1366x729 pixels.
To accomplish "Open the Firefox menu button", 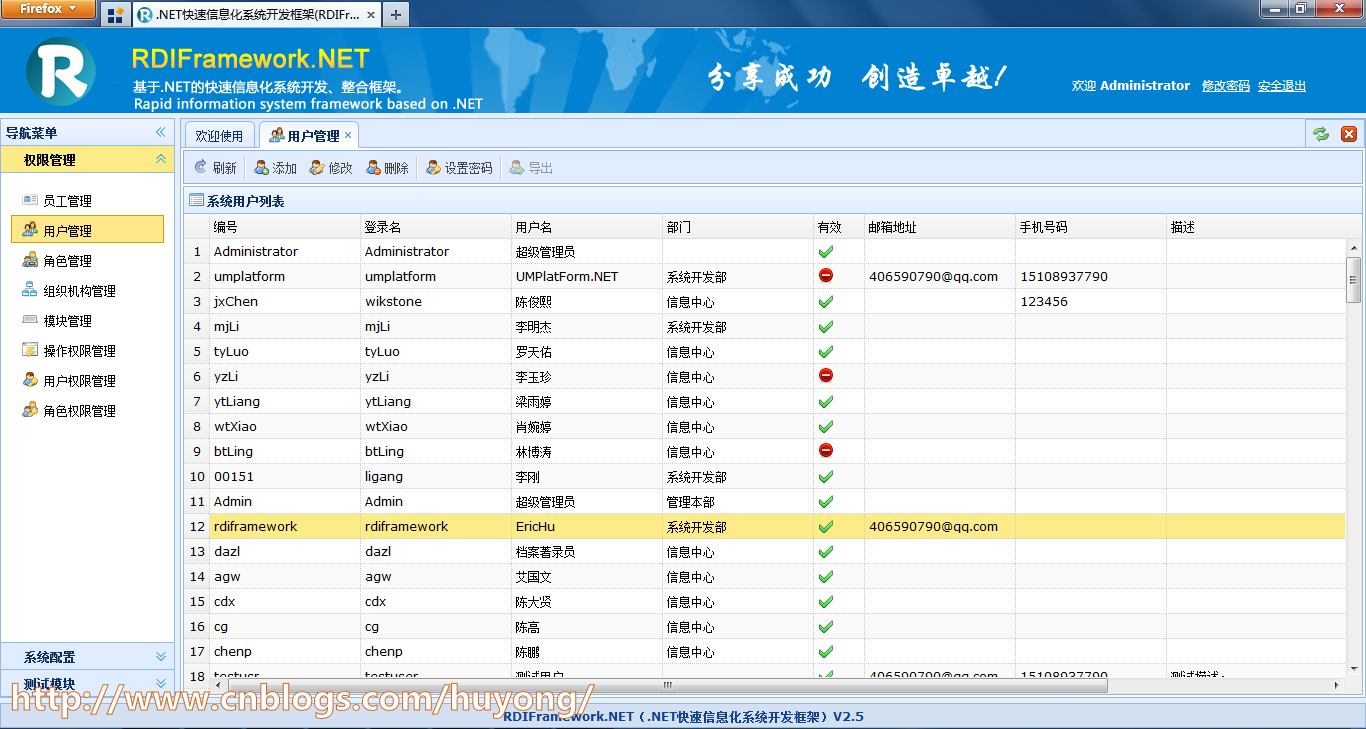I will [48, 8].
